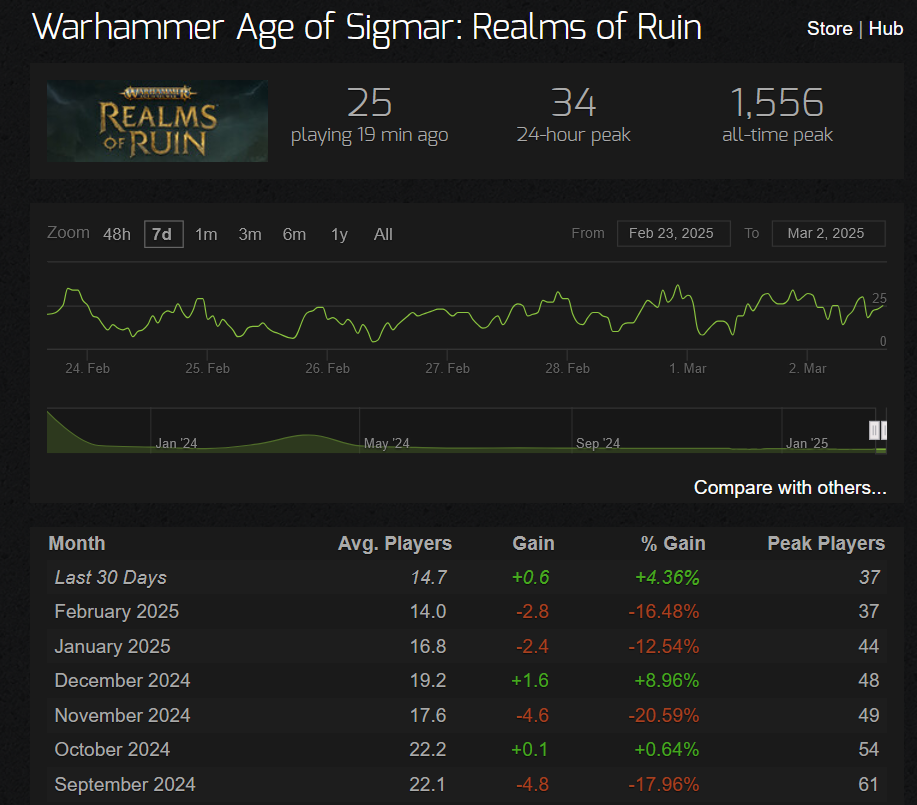Select the 7d zoom range
This screenshot has width=917, height=805.
coord(163,234)
